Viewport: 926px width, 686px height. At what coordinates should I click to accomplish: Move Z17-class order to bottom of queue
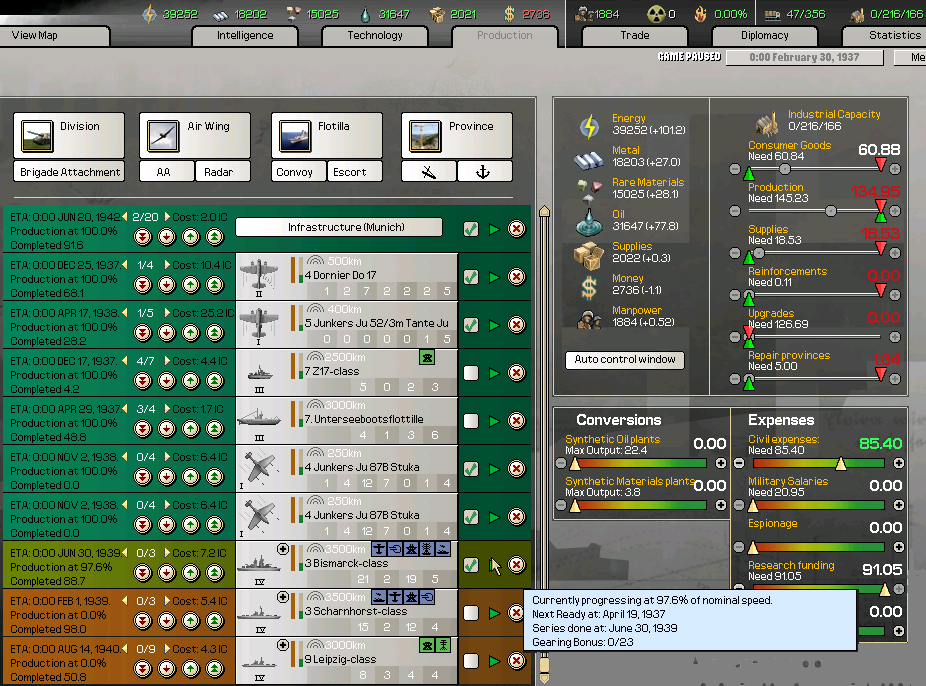143,381
